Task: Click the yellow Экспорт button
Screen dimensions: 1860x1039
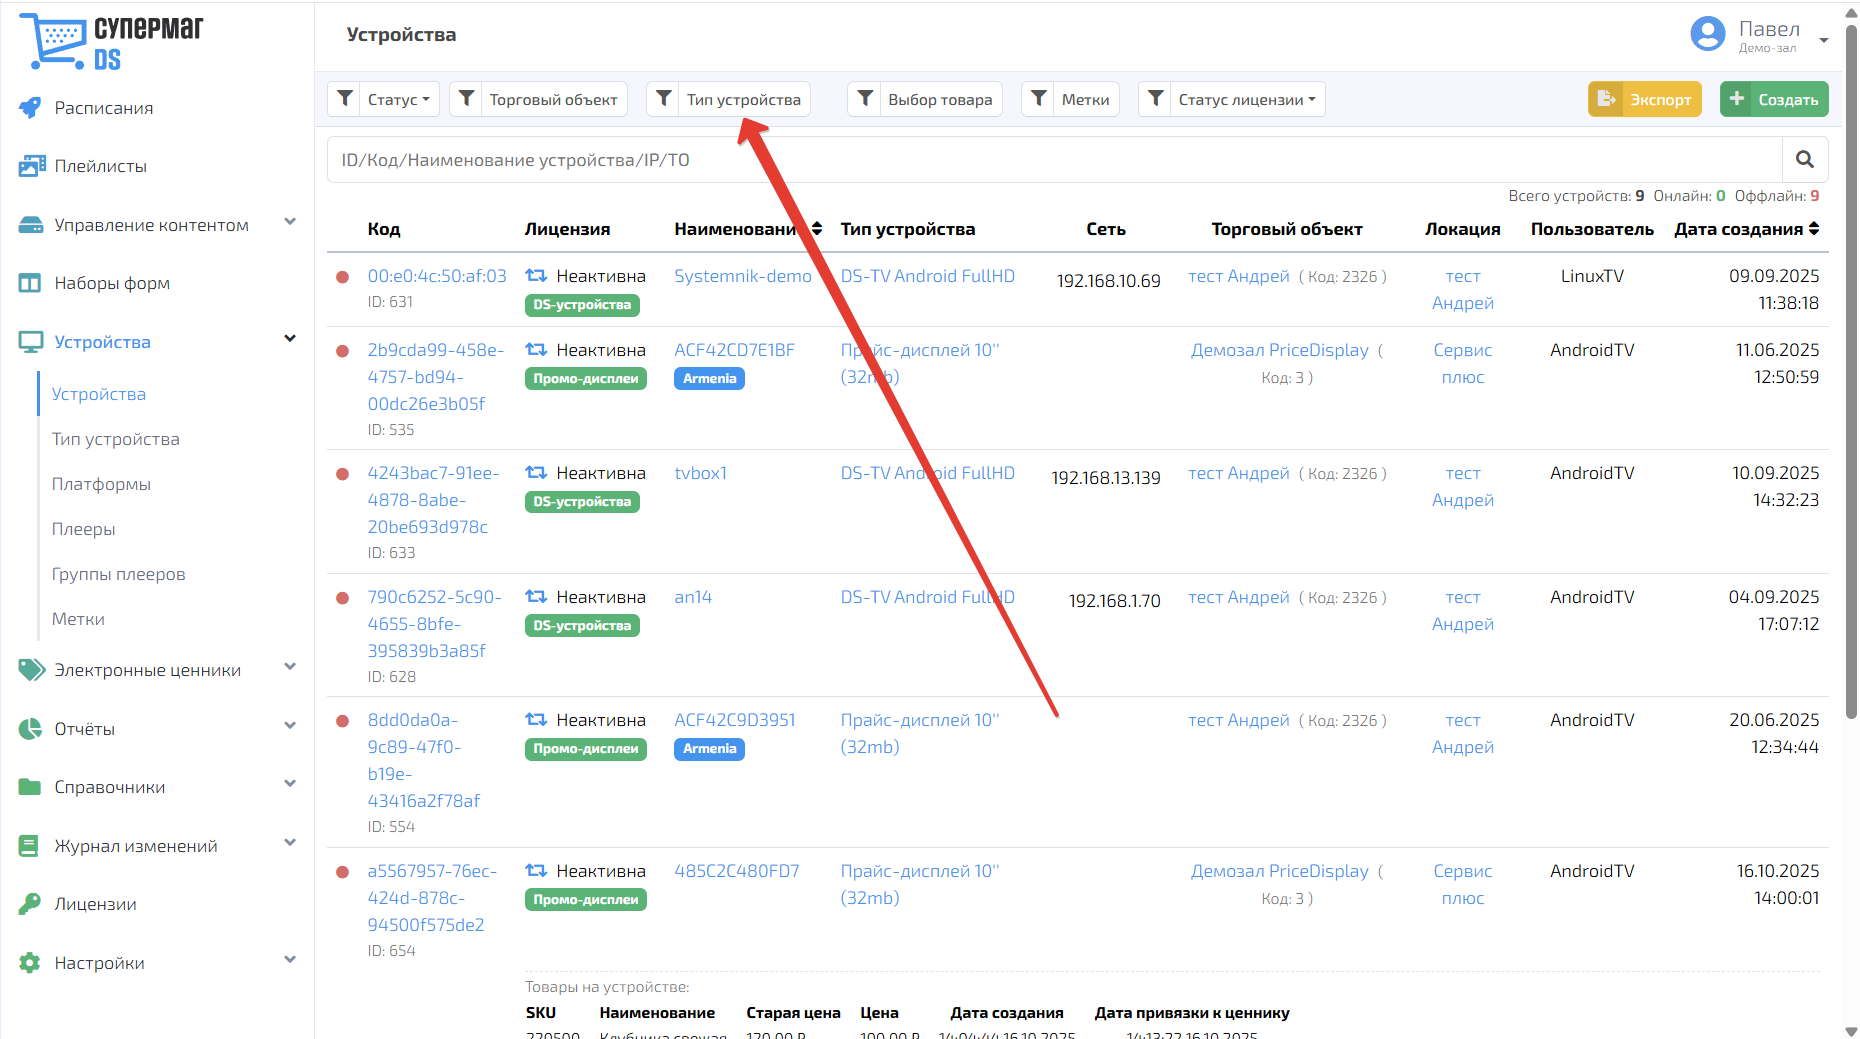Action: pyautogui.click(x=1645, y=99)
